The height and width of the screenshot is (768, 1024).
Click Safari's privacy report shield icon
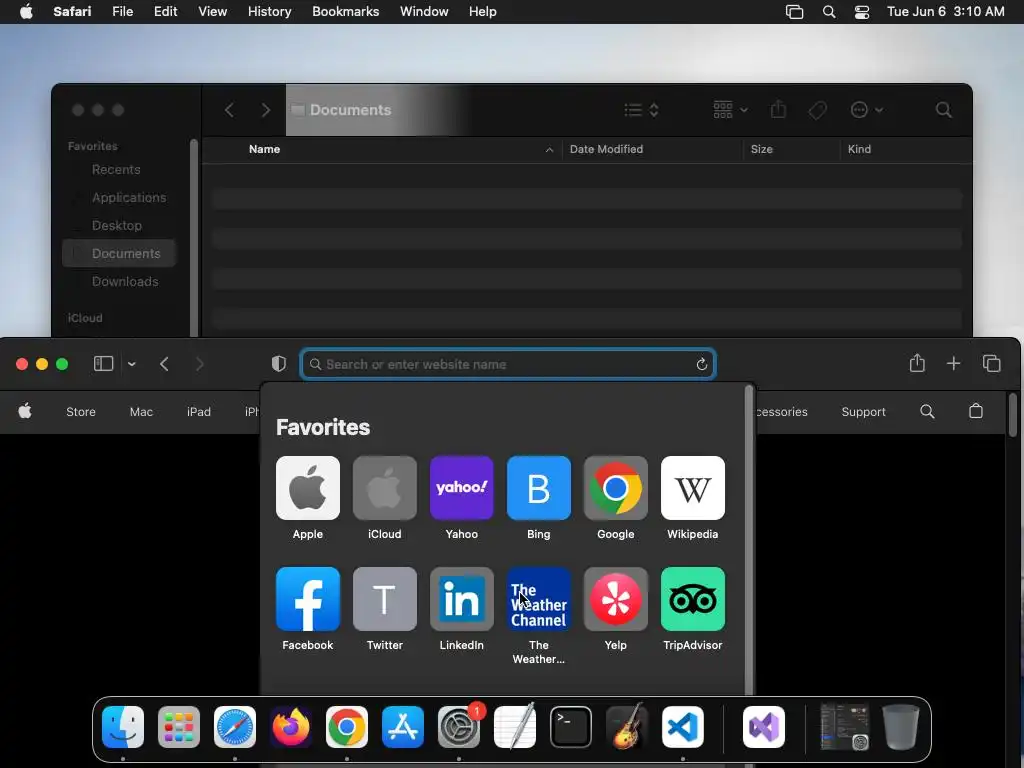[x=279, y=364]
